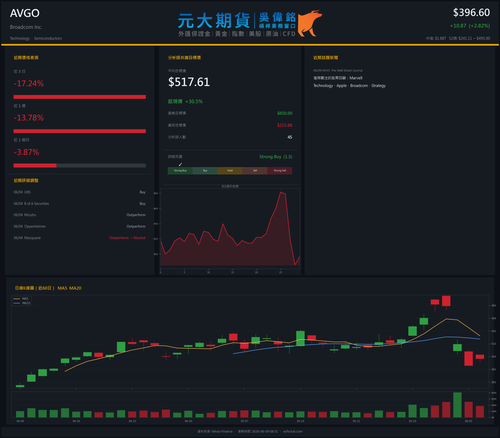Click the Sell segment of rating scale
The image size is (500, 438).
(255, 171)
